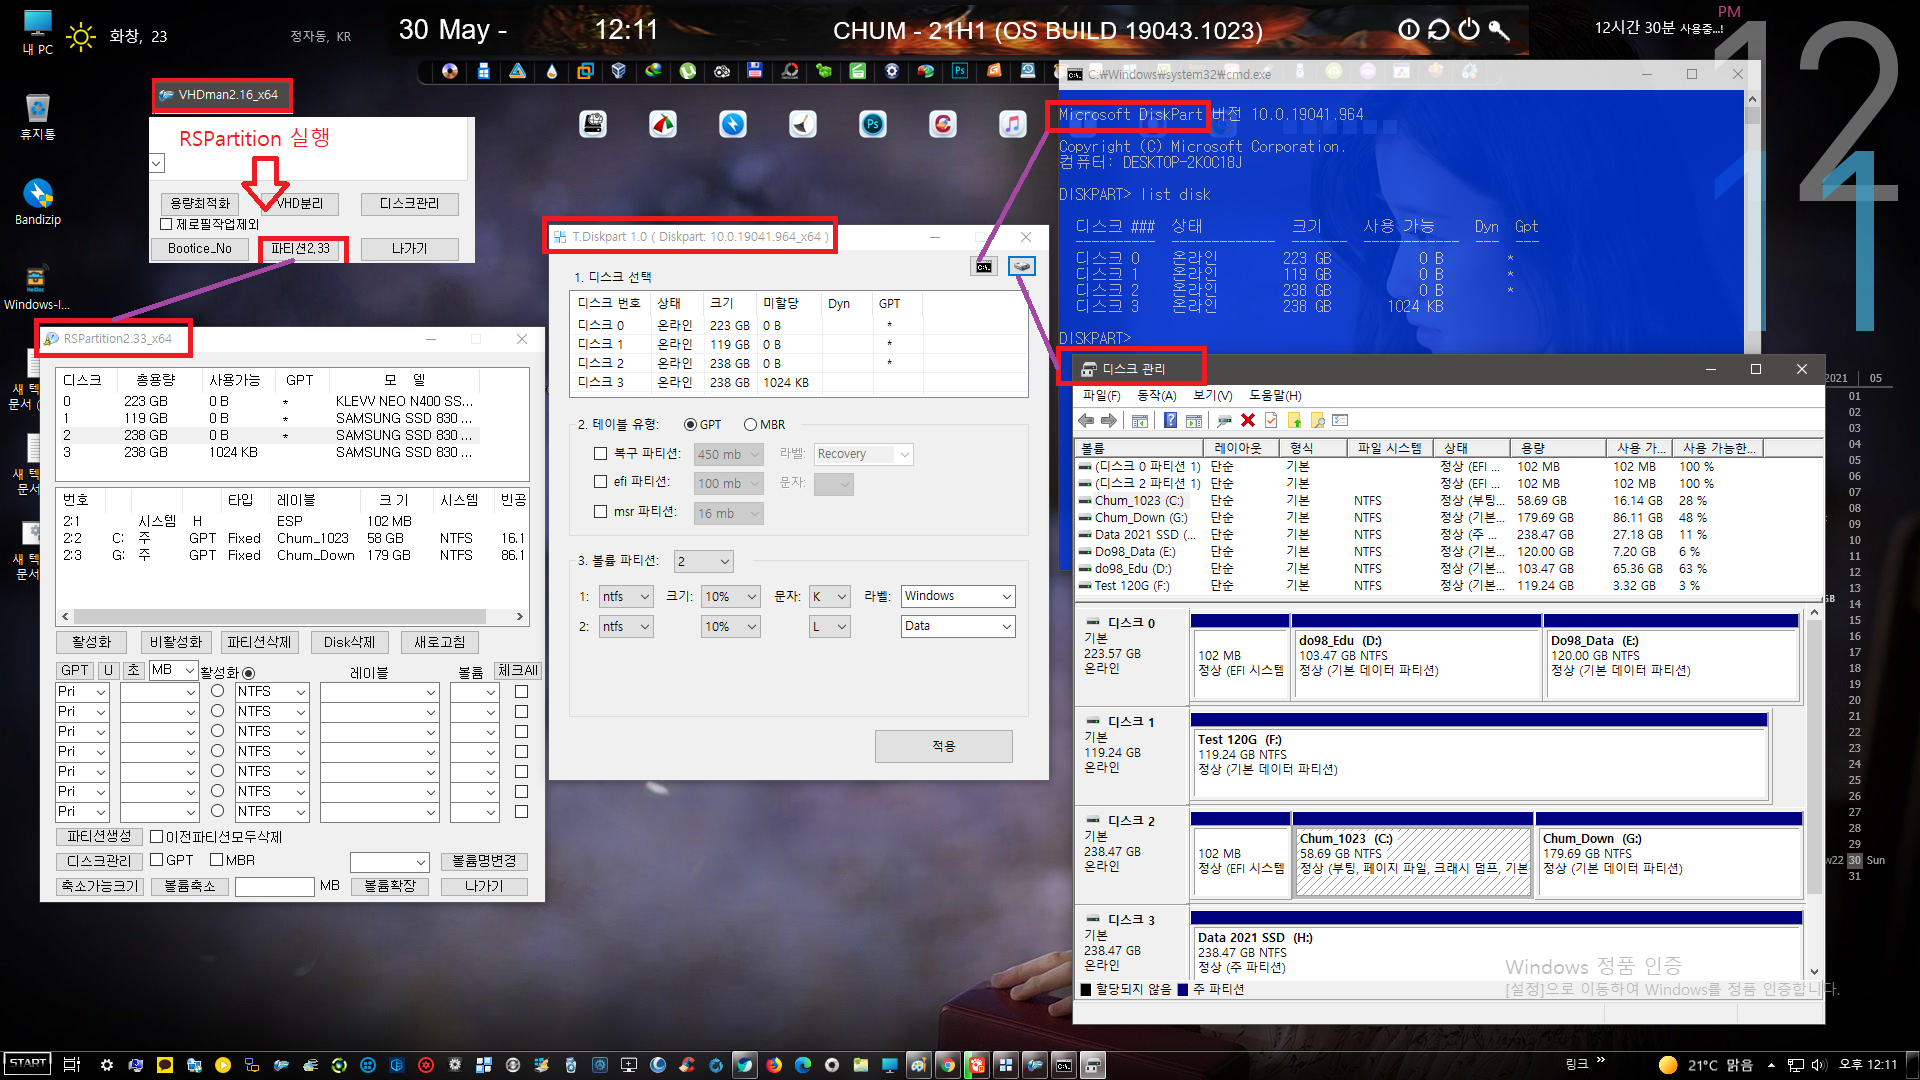The height and width of the screenshot is (1080, 1920).
Task: Click the folder with magnifier toolbar icon
Action: click(x=1317, y=420)
